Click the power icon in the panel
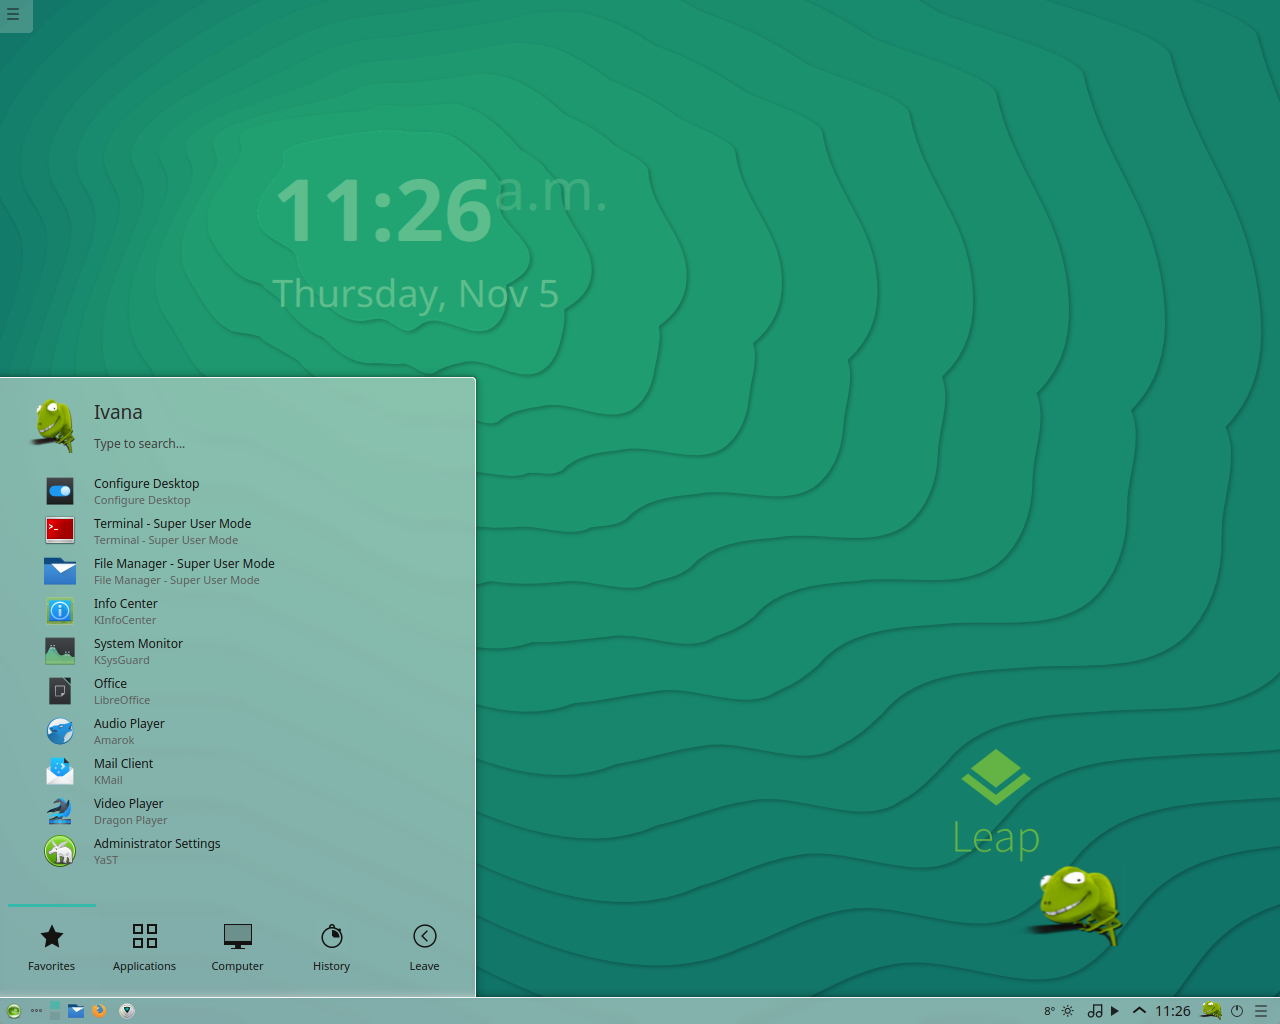This screenshot has width=1280, height=1024. point(1237,1011)
